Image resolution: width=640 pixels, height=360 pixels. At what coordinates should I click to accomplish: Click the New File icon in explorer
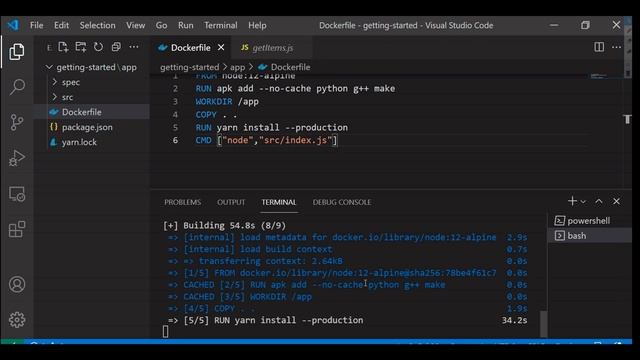(x=63, y=47)
